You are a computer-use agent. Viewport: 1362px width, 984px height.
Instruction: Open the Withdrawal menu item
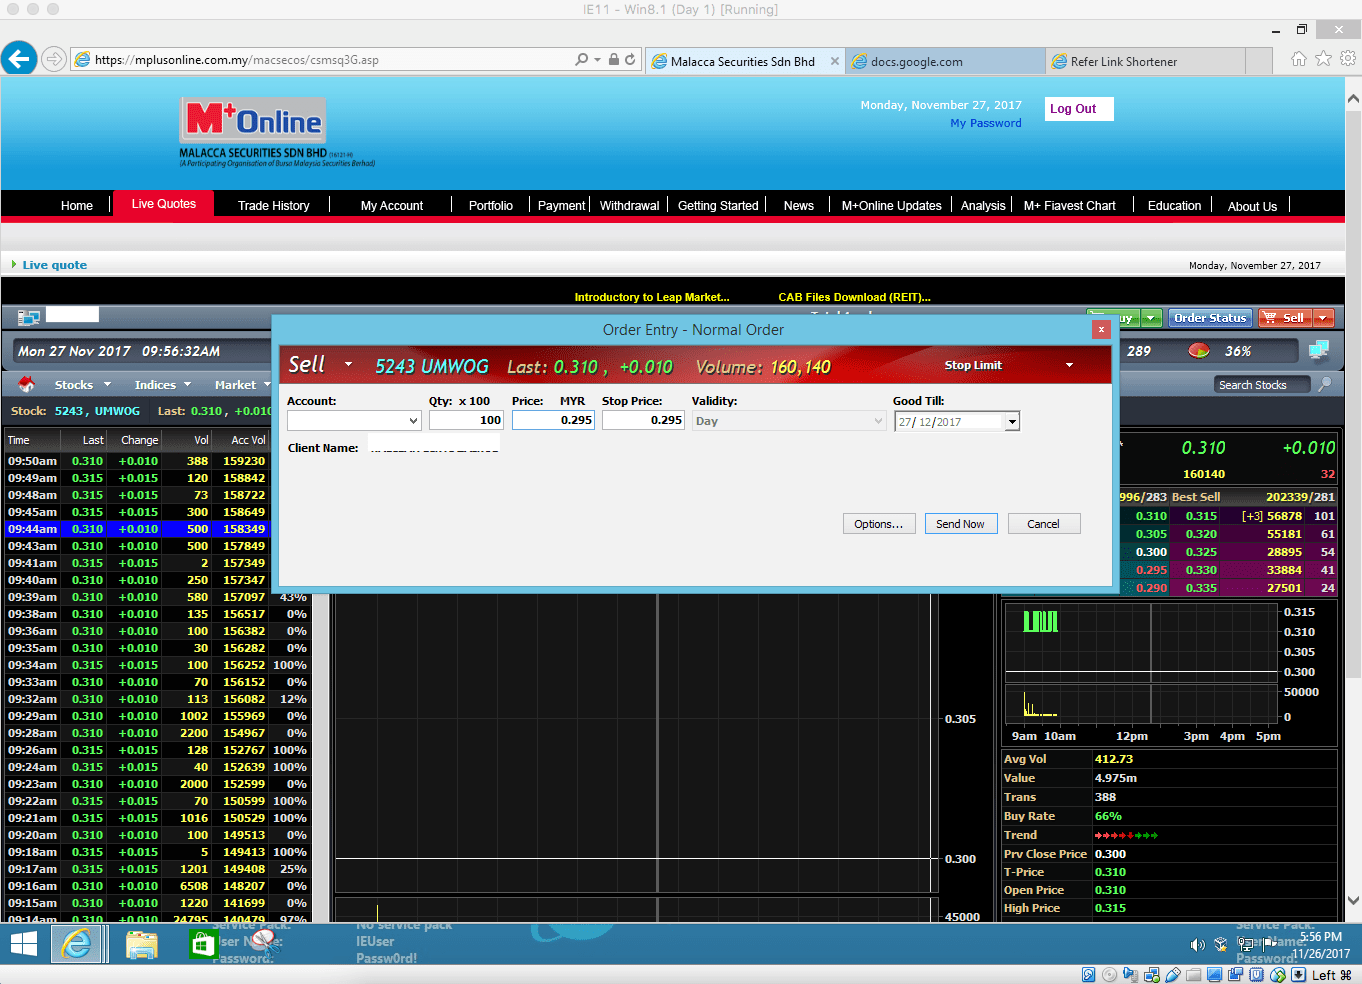630,206
